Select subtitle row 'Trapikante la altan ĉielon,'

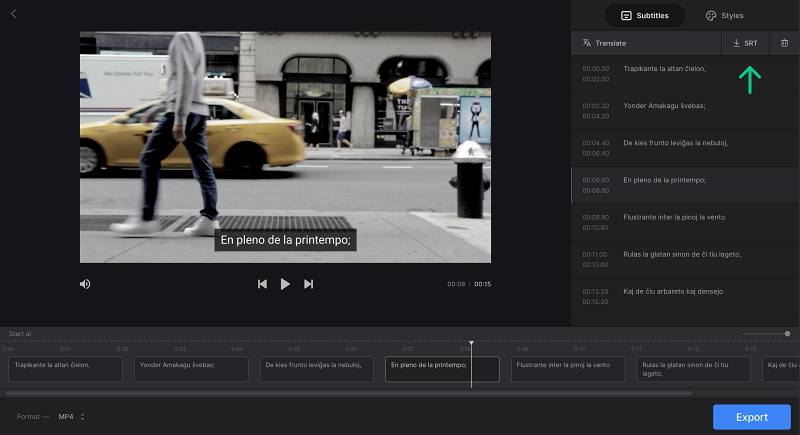[685, 74]
